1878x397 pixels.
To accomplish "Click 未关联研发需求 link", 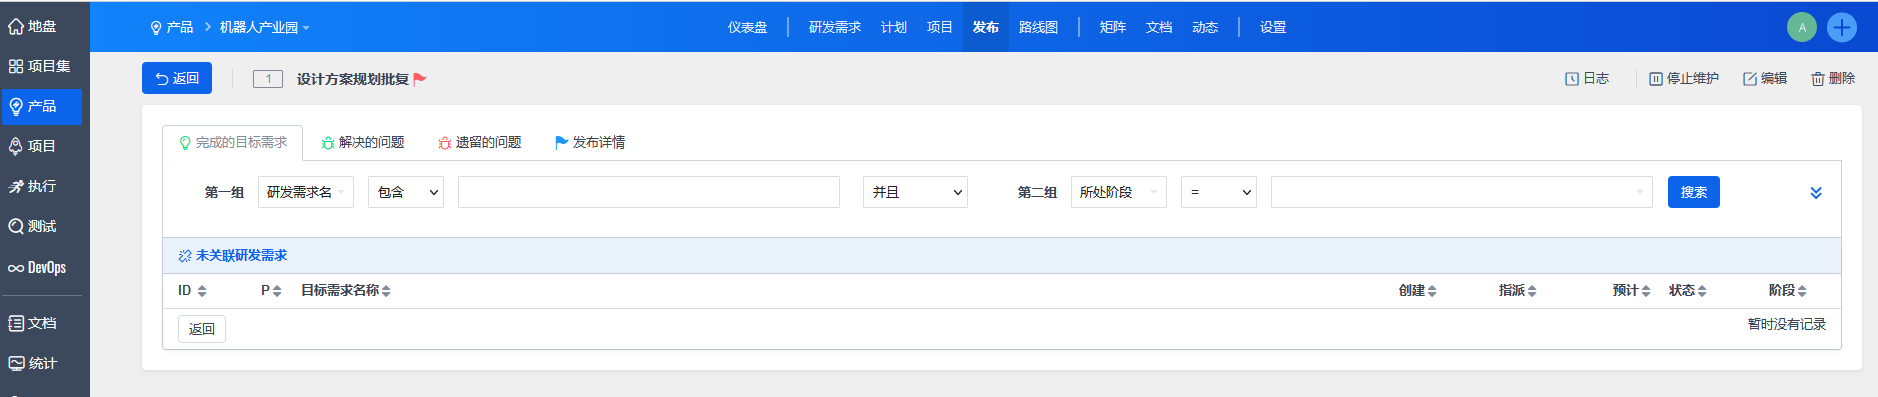I will click(x=233, y=255).
